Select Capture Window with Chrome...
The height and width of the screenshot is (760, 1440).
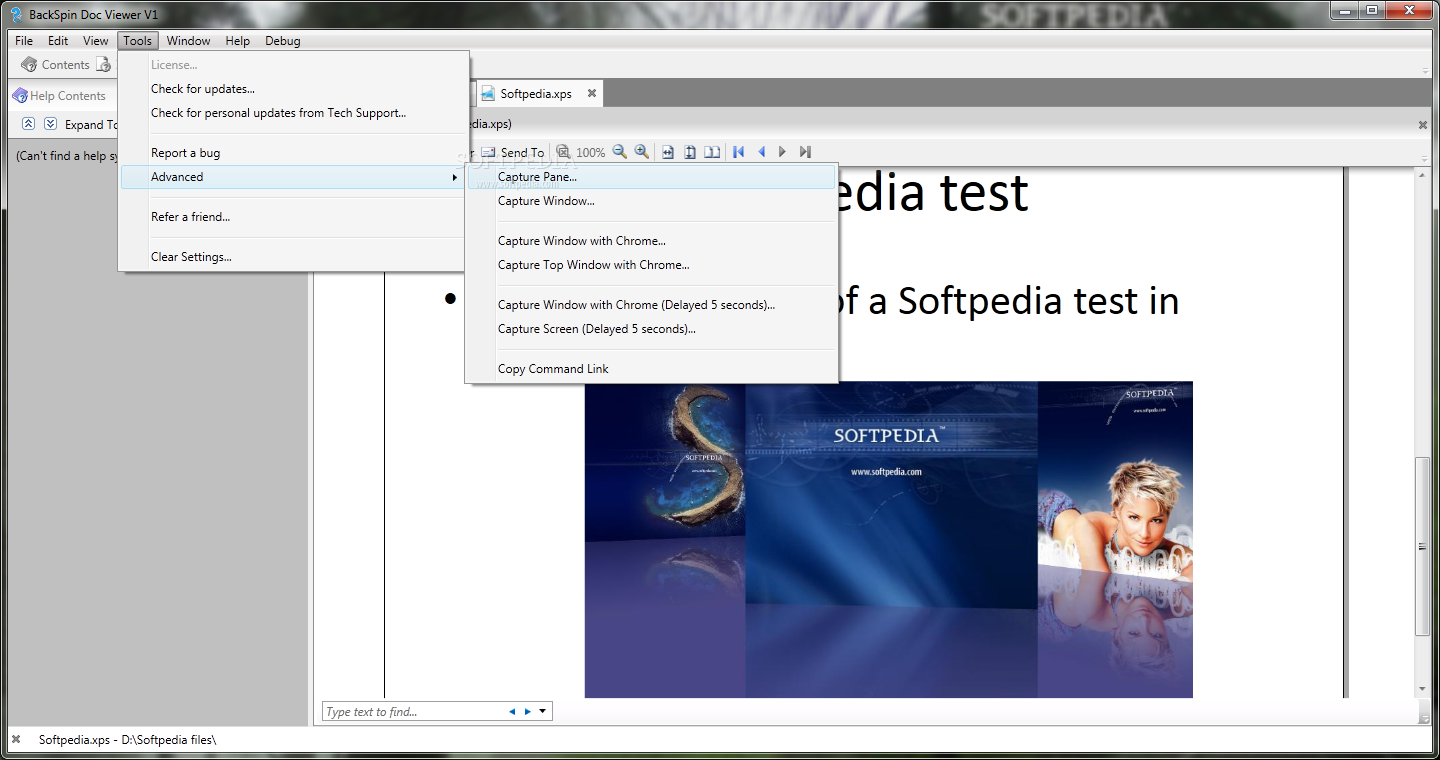tap(651, 241)
